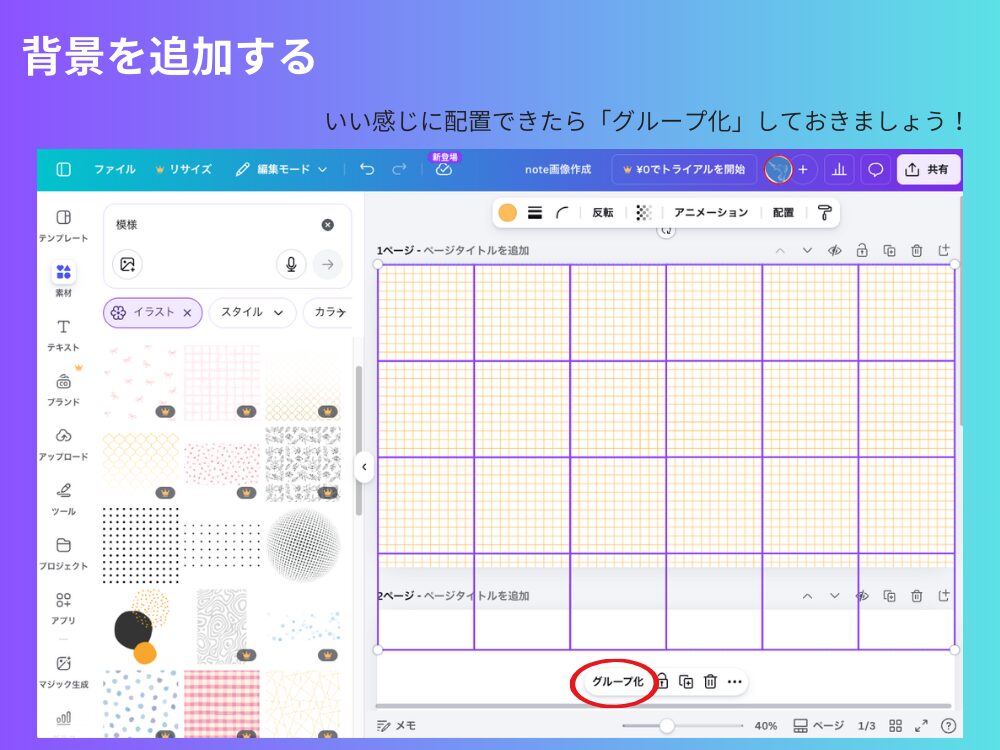Expand the スタイル dropdown filter
1000x750 pixels.
(252, 312)
